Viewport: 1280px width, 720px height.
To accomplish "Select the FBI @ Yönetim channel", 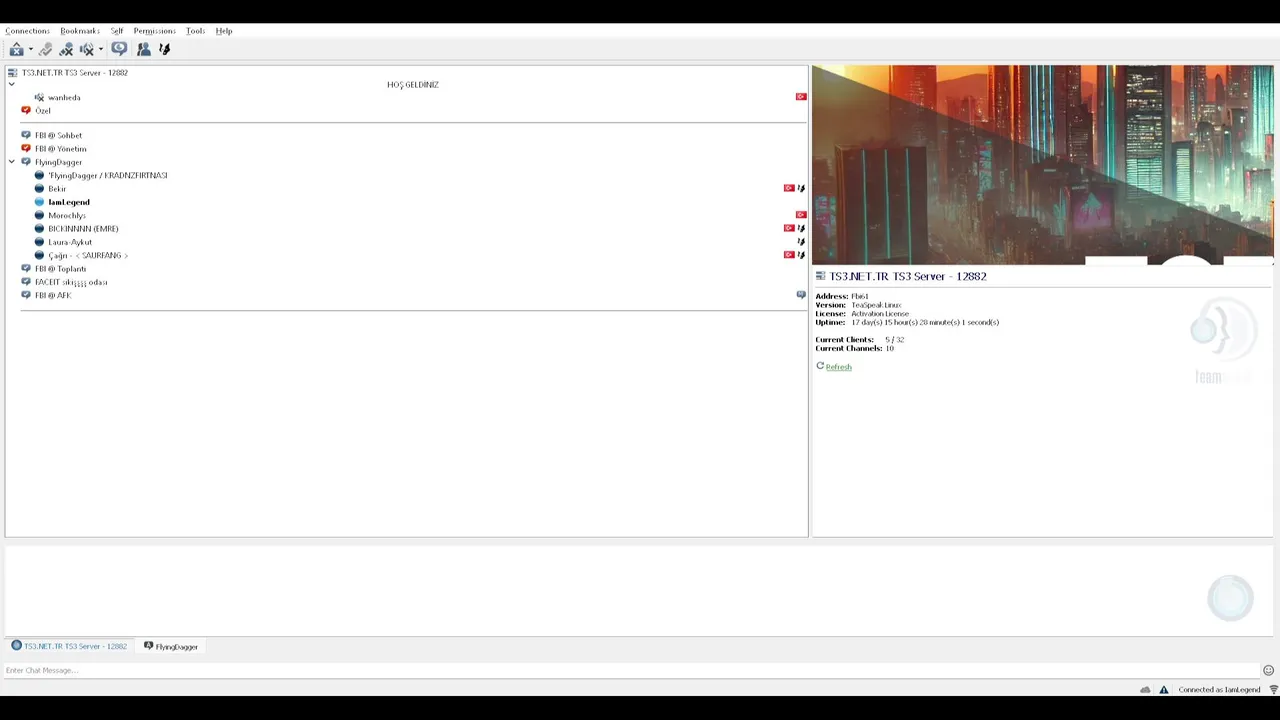I will point(61,149).
